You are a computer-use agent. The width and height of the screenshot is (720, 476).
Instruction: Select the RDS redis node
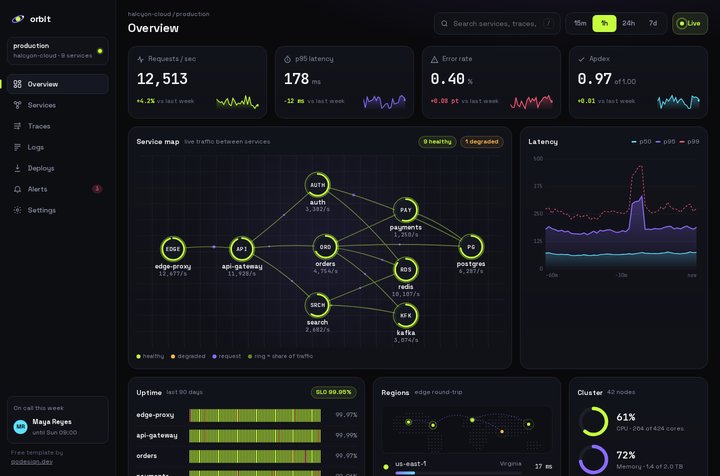[405, 269]
